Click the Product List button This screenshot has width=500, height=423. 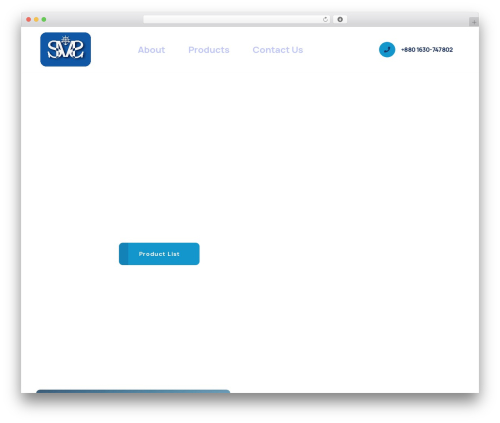(x=159, y=254)
